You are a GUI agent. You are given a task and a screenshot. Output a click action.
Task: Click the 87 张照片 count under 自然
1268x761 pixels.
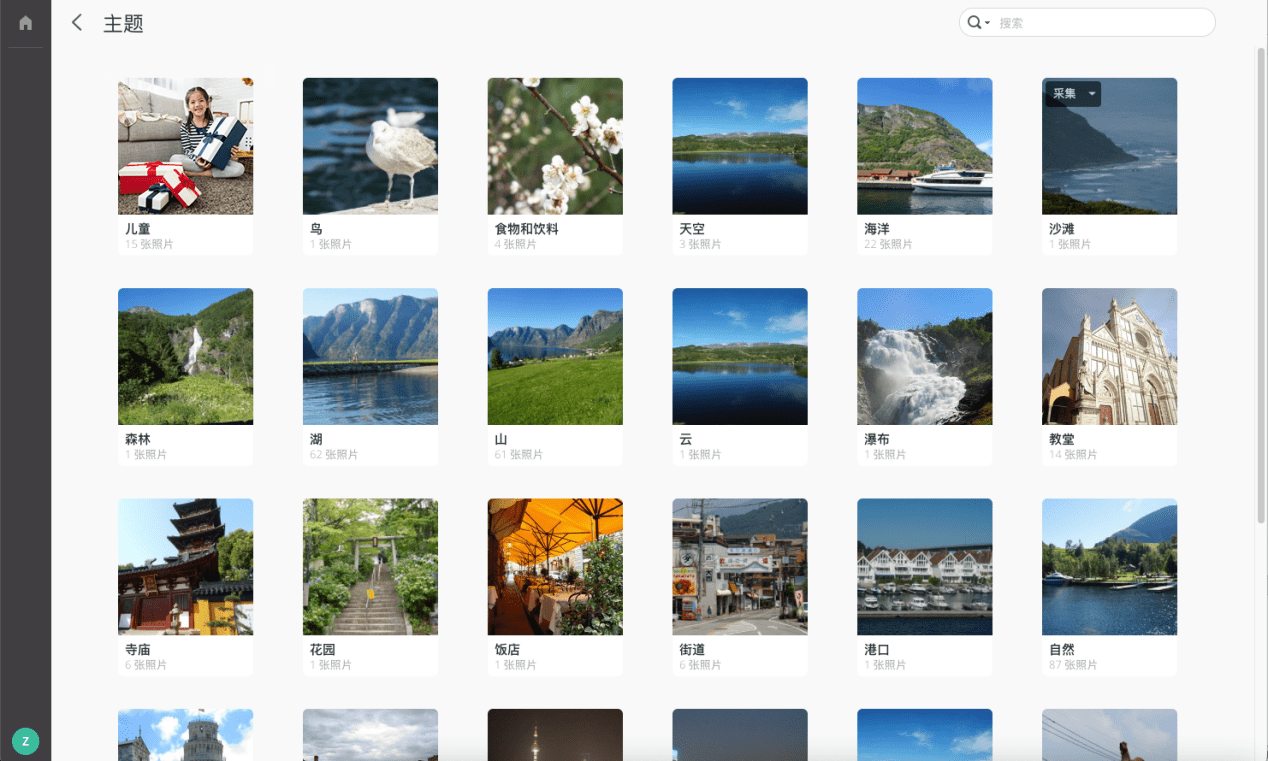(1073, 665)
